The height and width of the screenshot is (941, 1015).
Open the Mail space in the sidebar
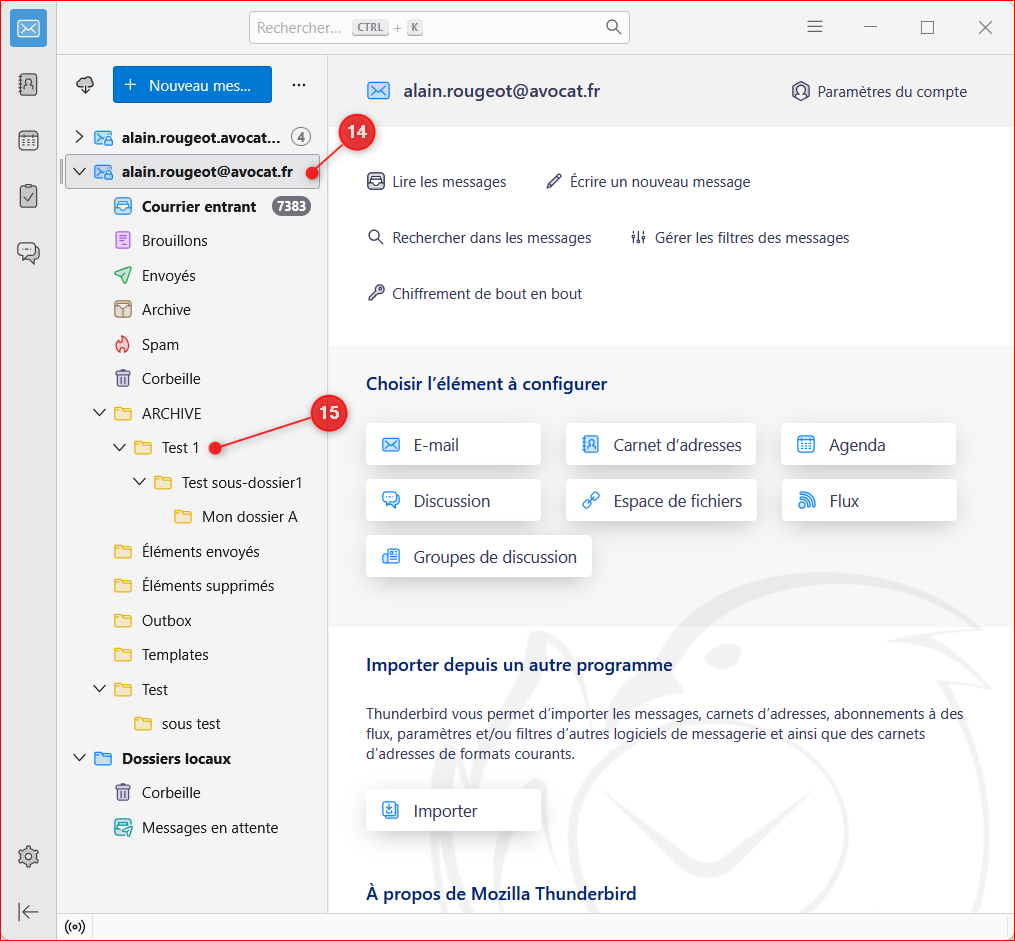point(28,28)
